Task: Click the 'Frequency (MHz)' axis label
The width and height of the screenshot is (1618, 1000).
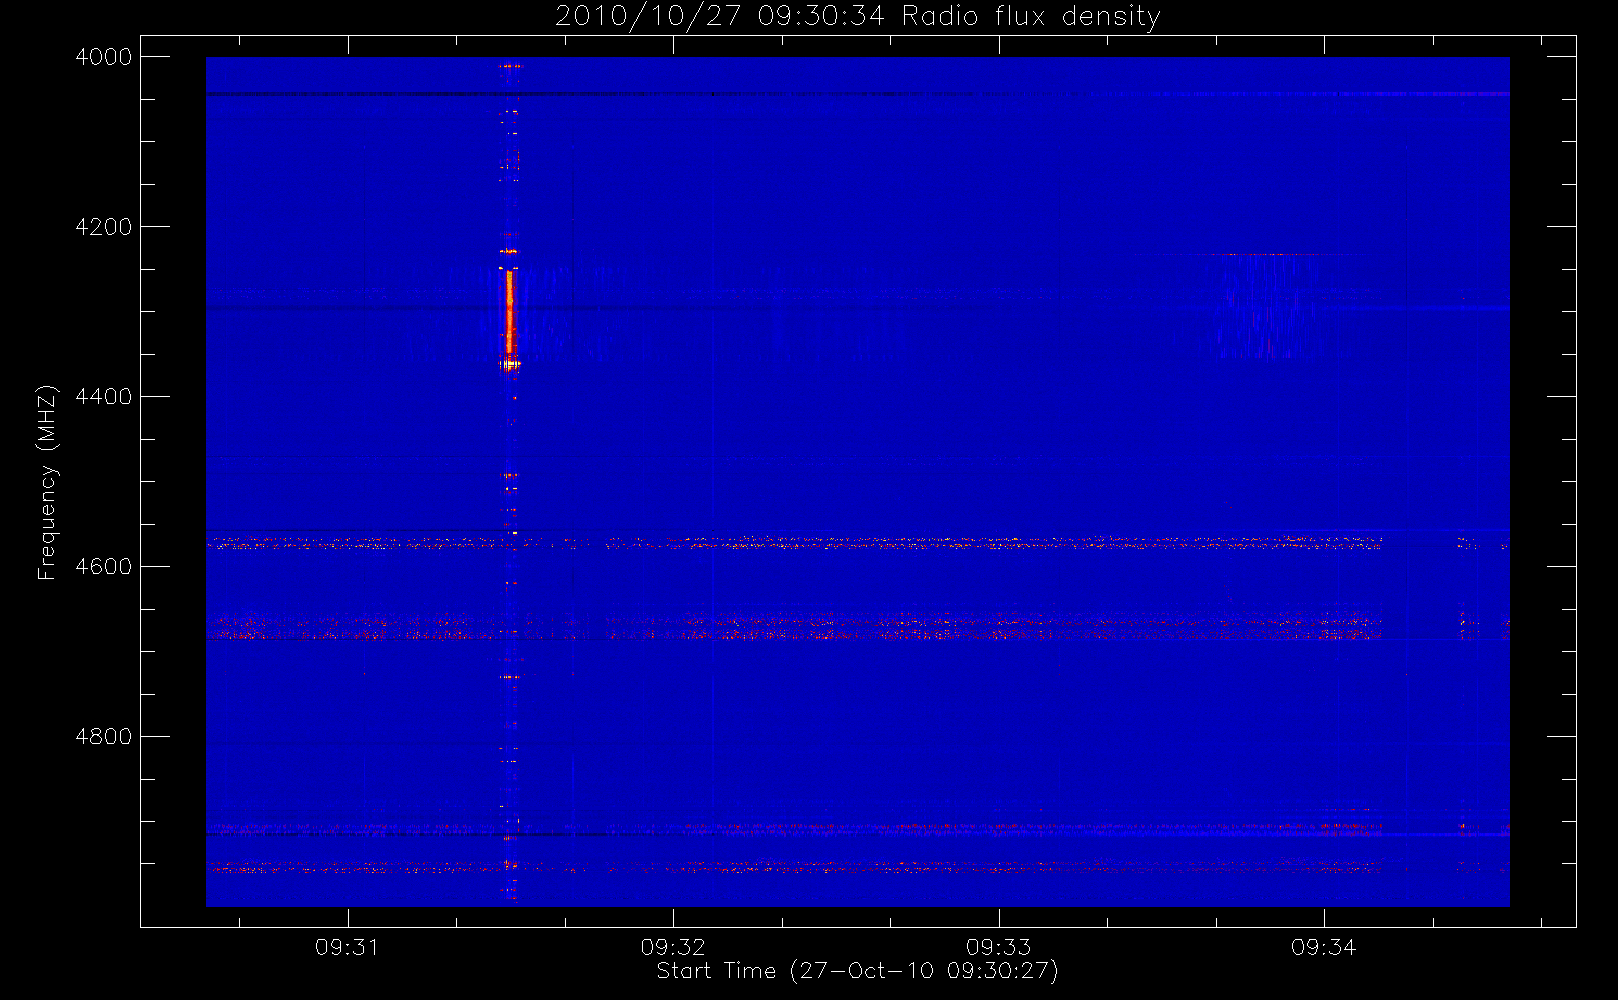Action: 47,482
